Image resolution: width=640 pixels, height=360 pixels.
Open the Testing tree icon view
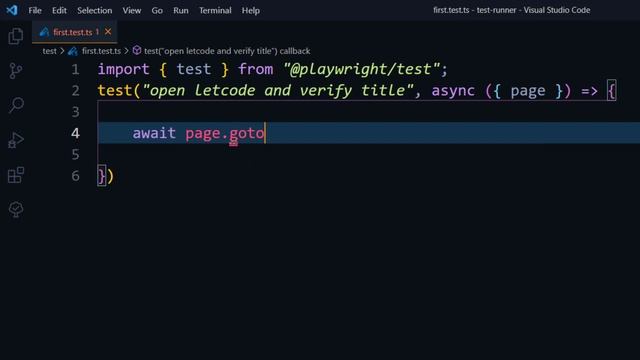tap(16, 209)
